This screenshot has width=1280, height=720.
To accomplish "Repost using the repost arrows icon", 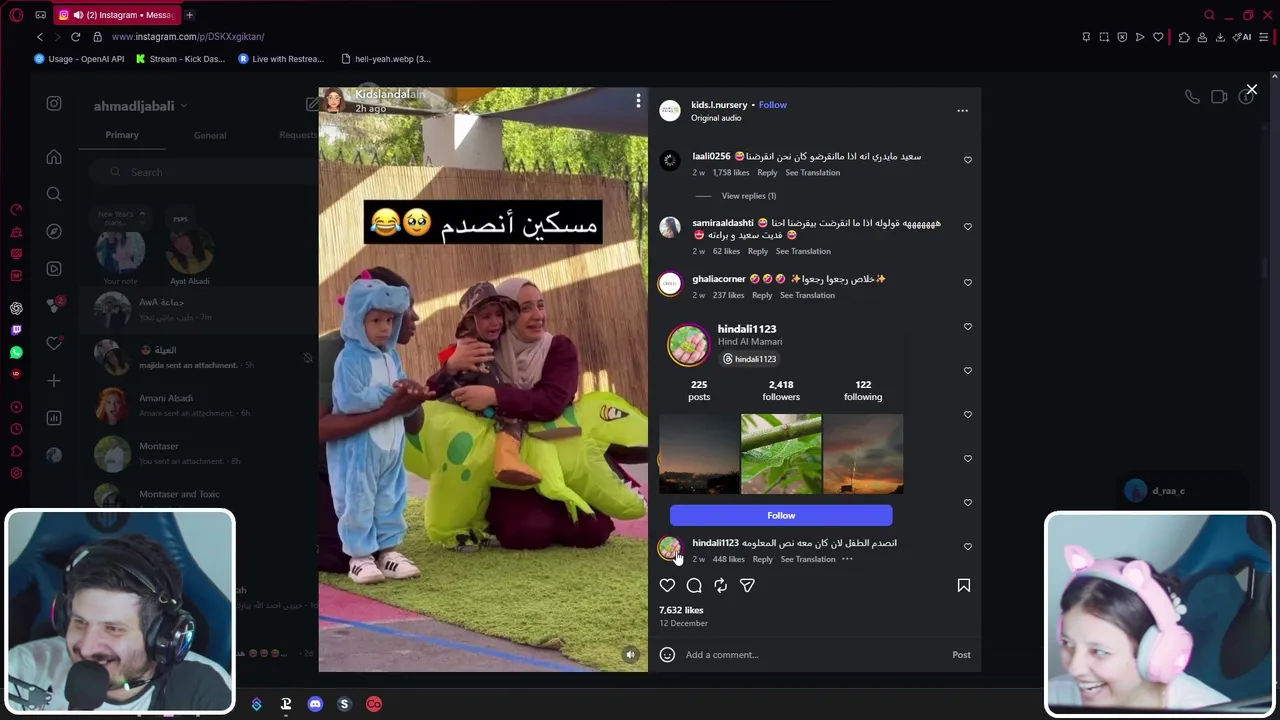I will (720, 586).
